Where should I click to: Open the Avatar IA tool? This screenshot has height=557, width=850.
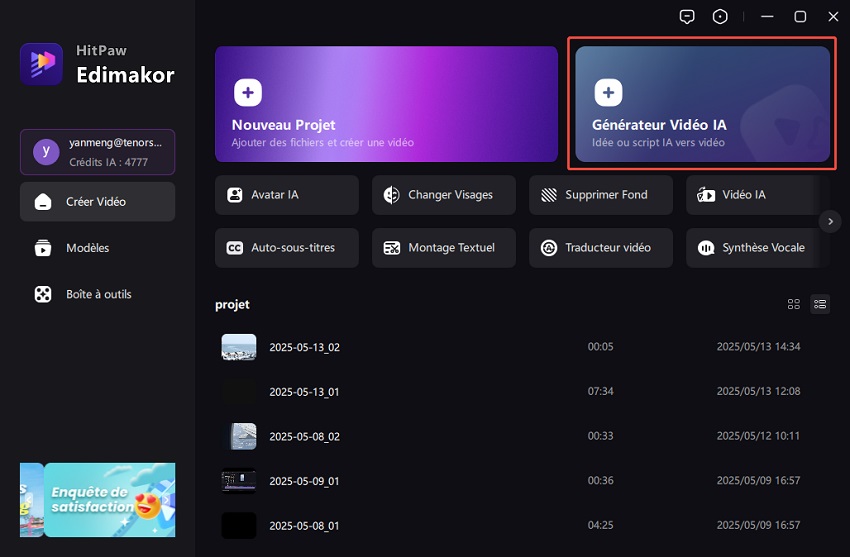286,195
